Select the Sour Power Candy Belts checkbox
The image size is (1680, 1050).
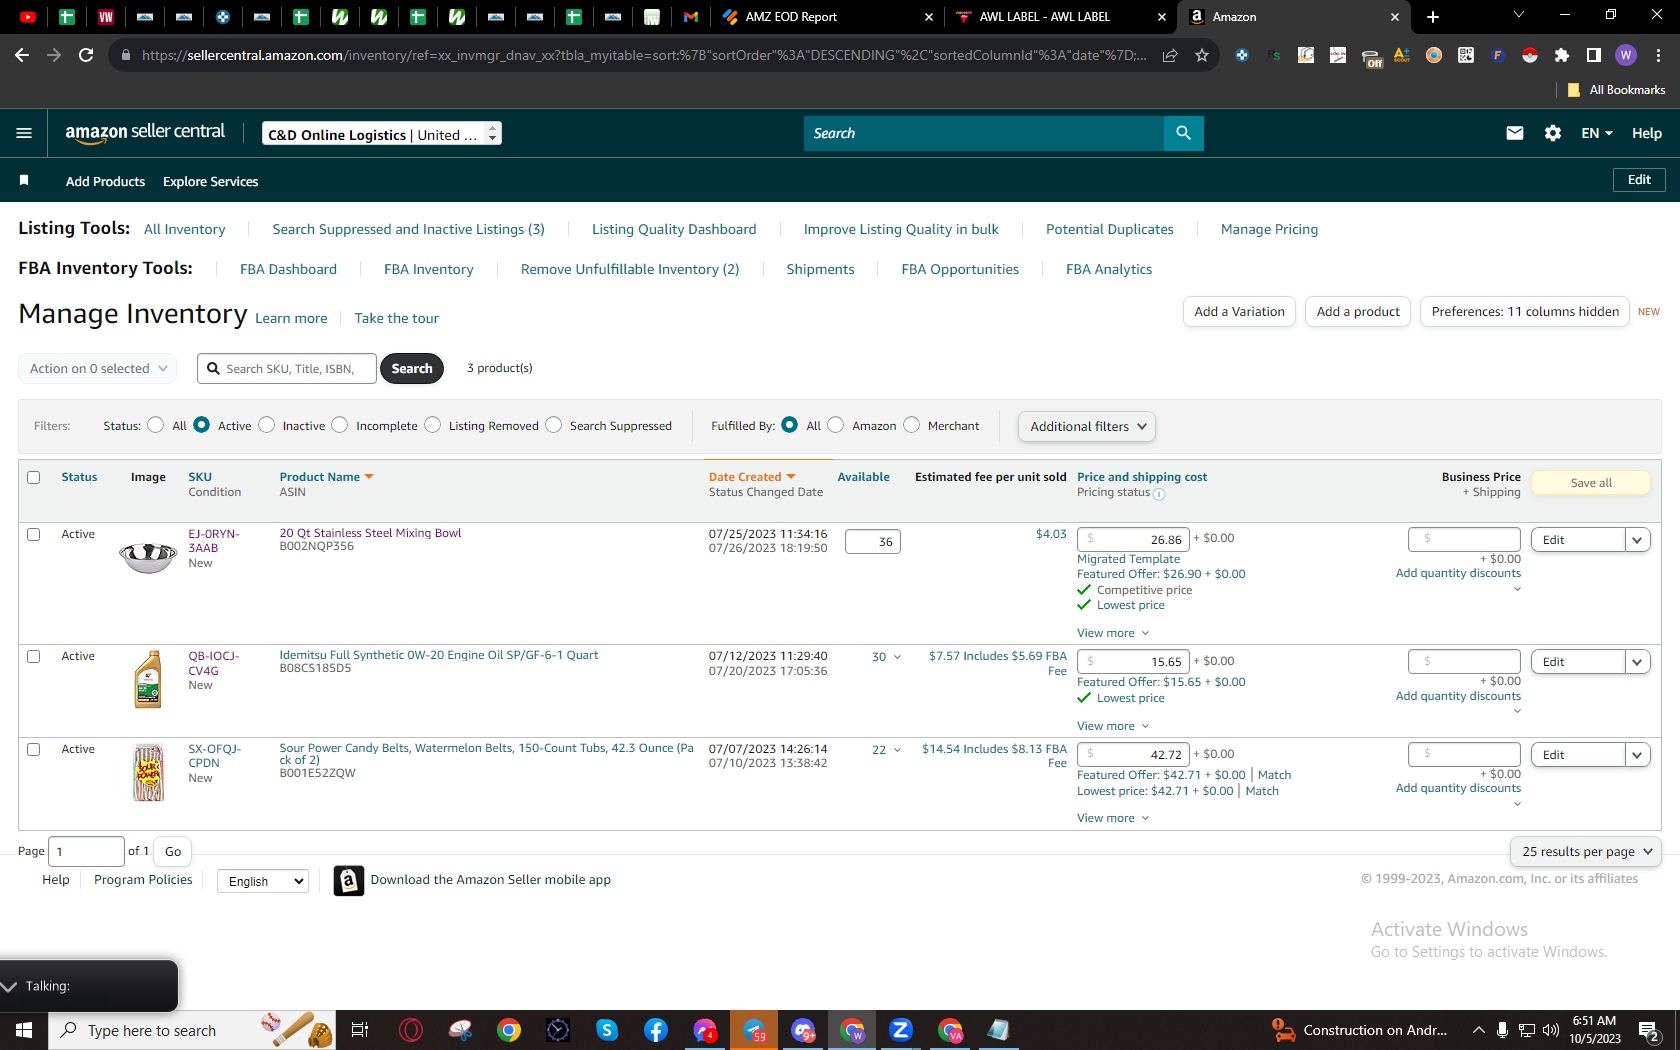[34, 749]
